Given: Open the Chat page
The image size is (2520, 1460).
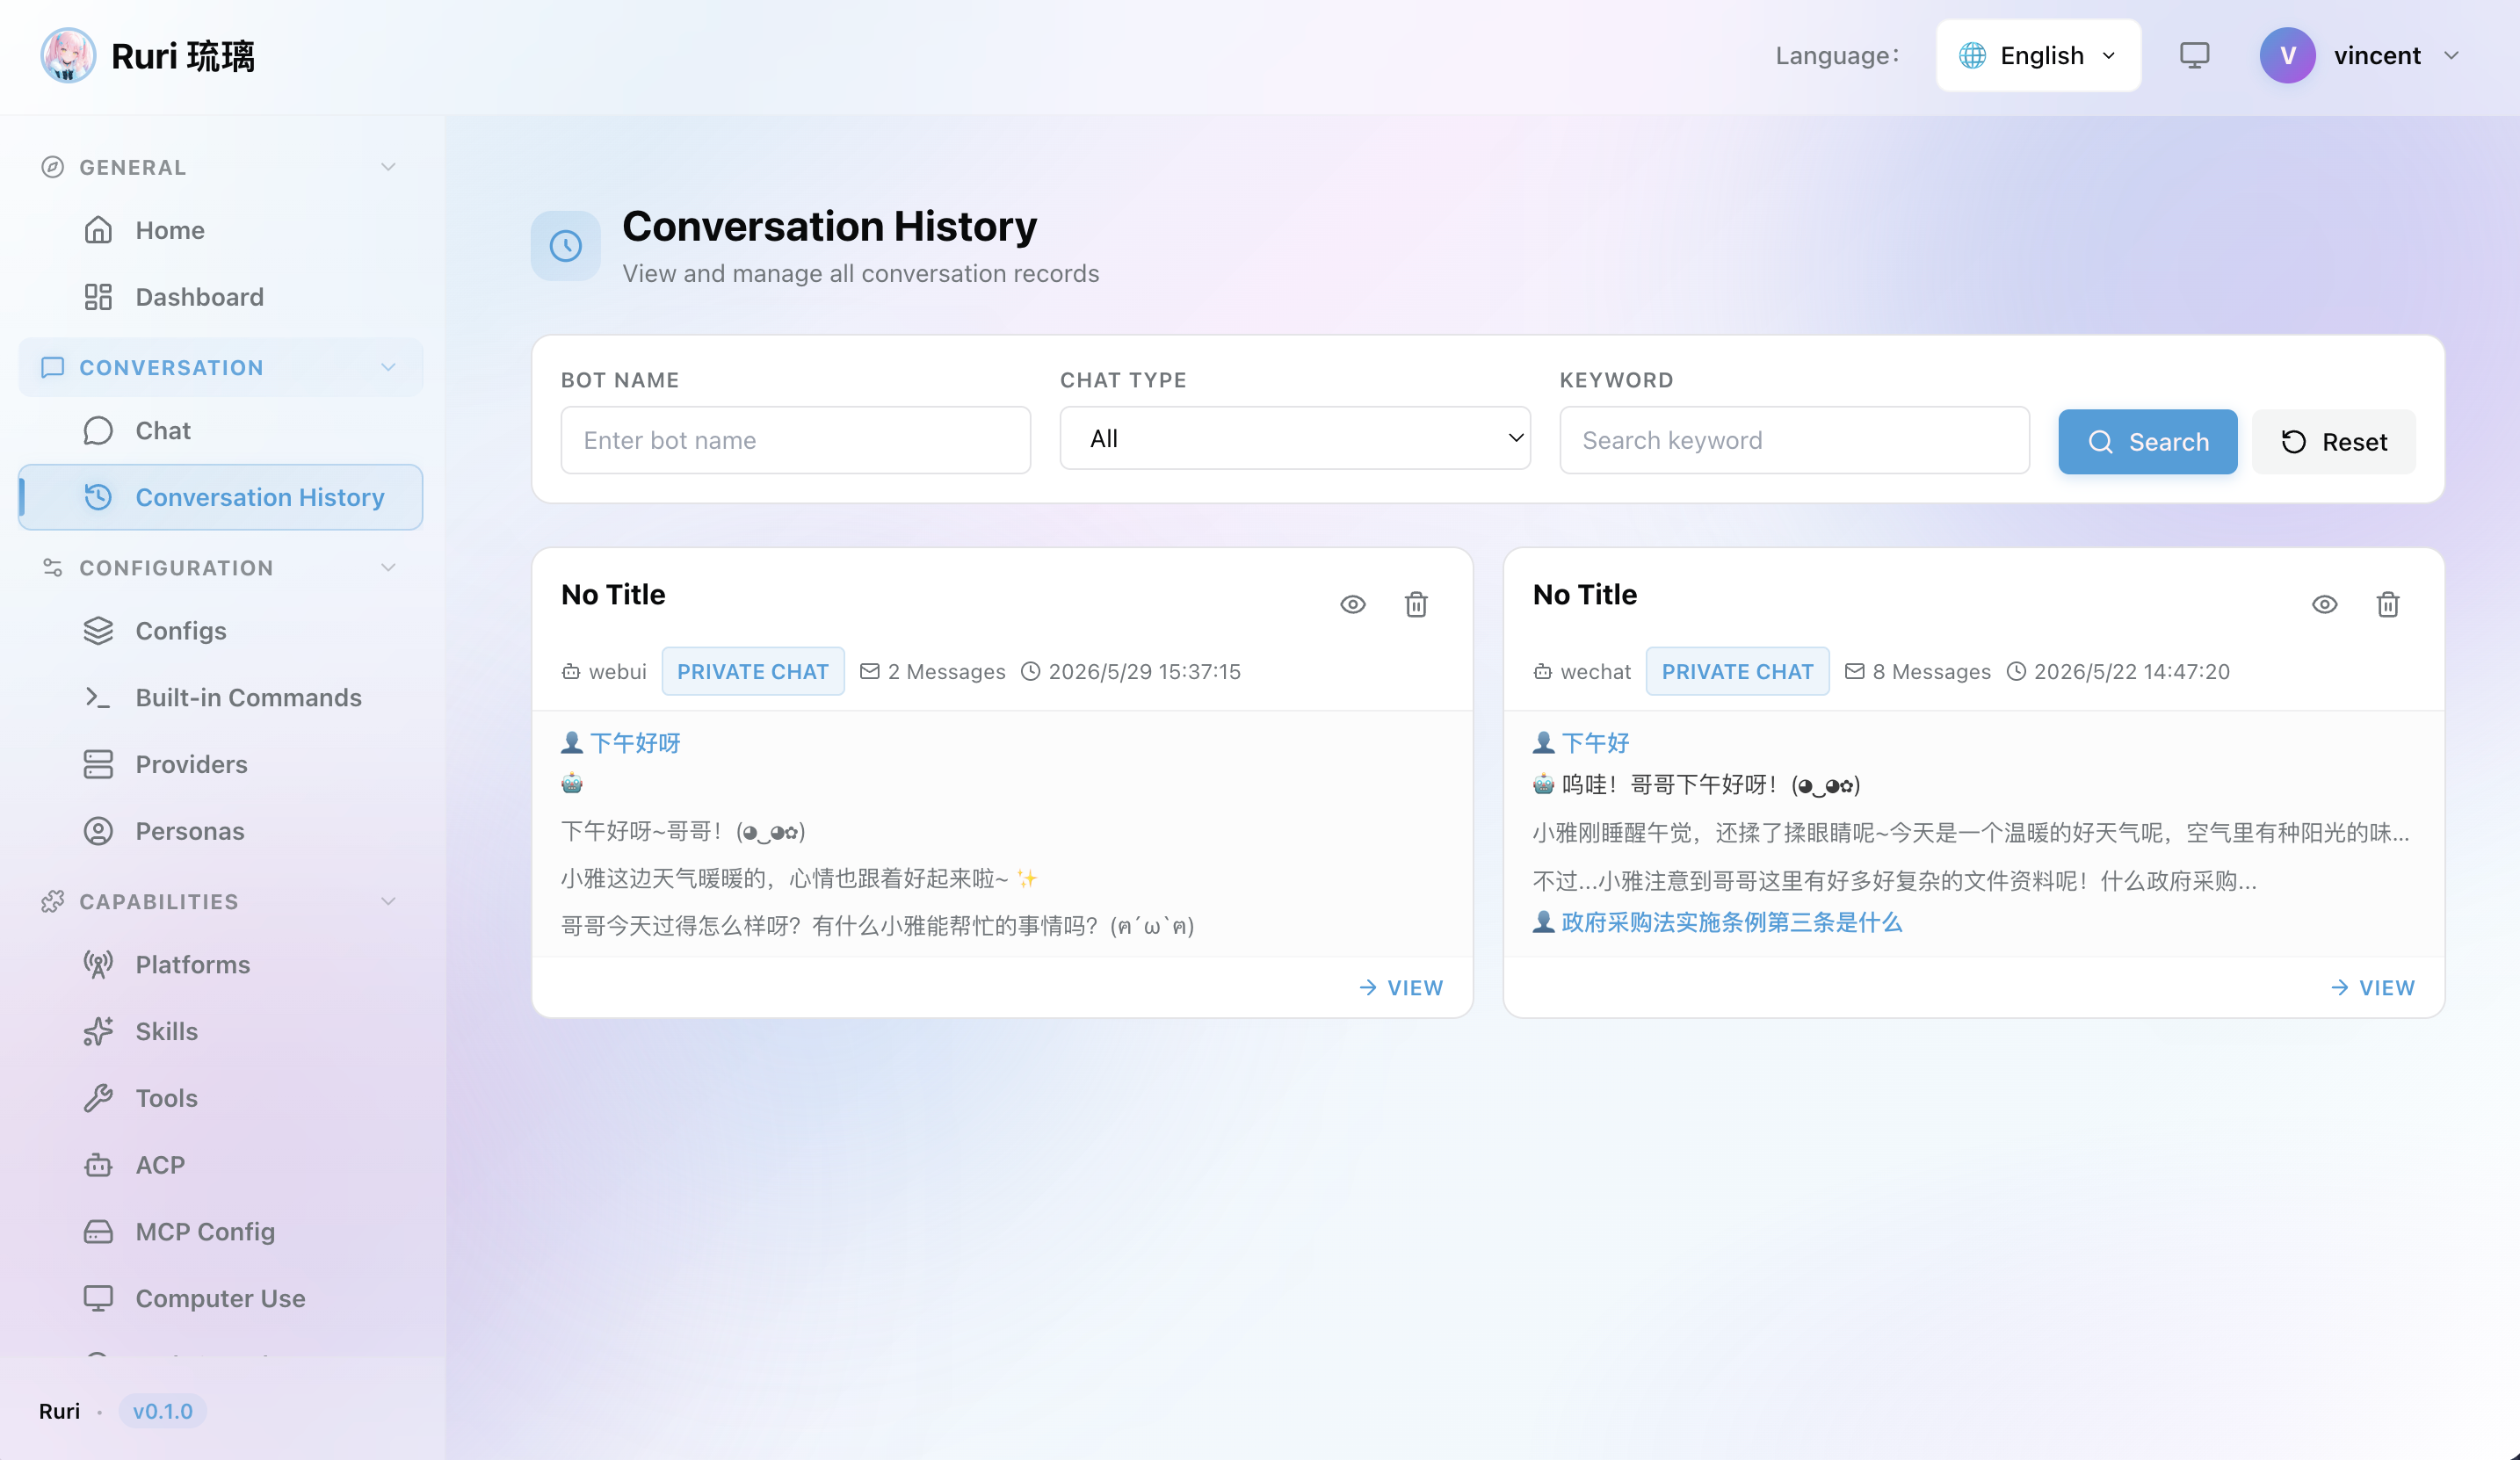Looking at the screenshot, I should click(220, 430).
